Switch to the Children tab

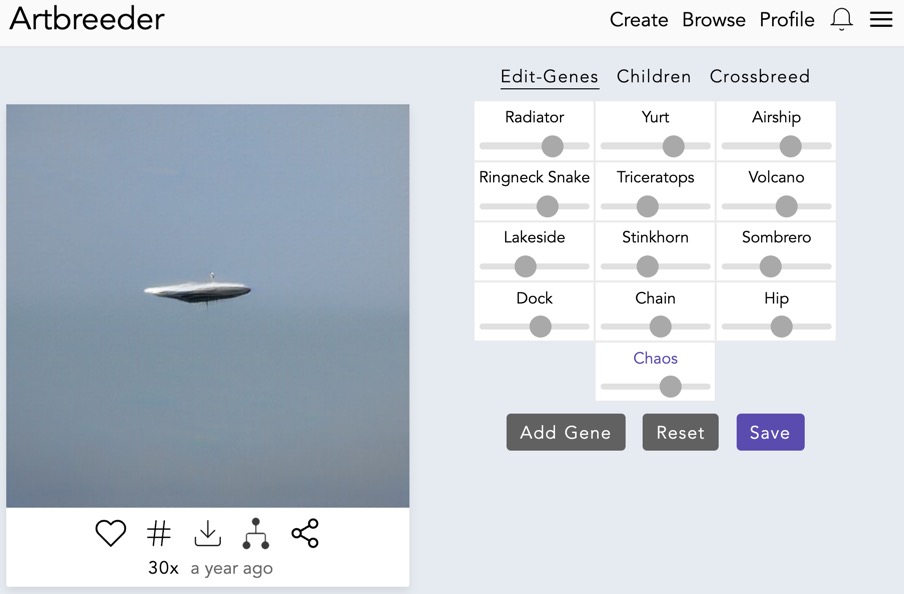pyautogui.click(x=654, y=77)
